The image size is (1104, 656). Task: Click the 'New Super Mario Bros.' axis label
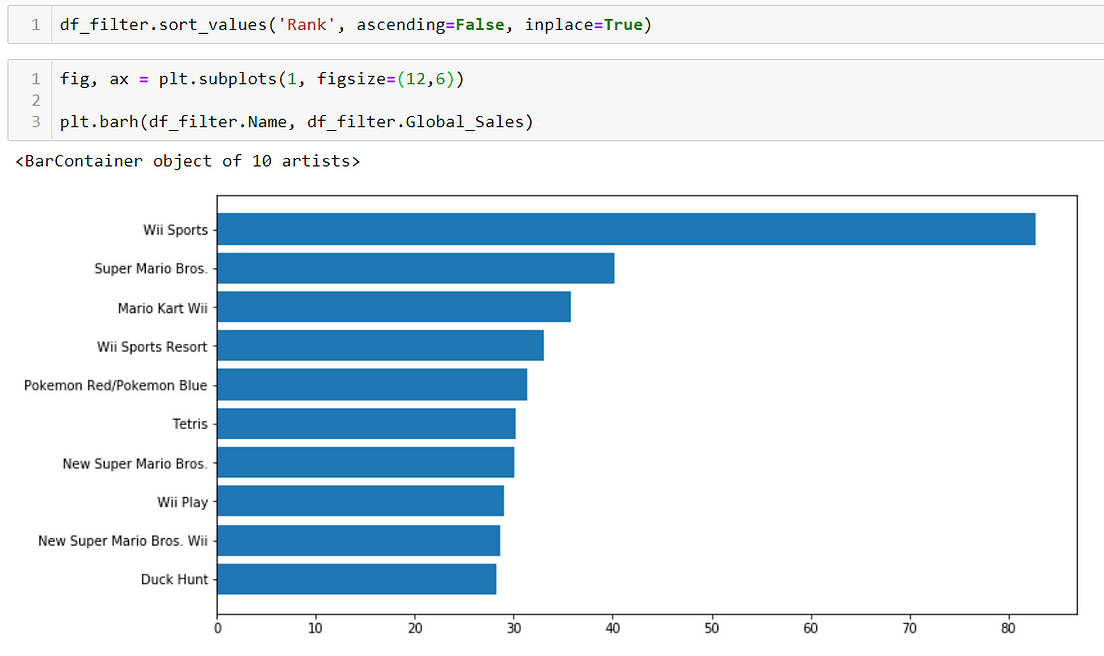(x=134, y=464)
